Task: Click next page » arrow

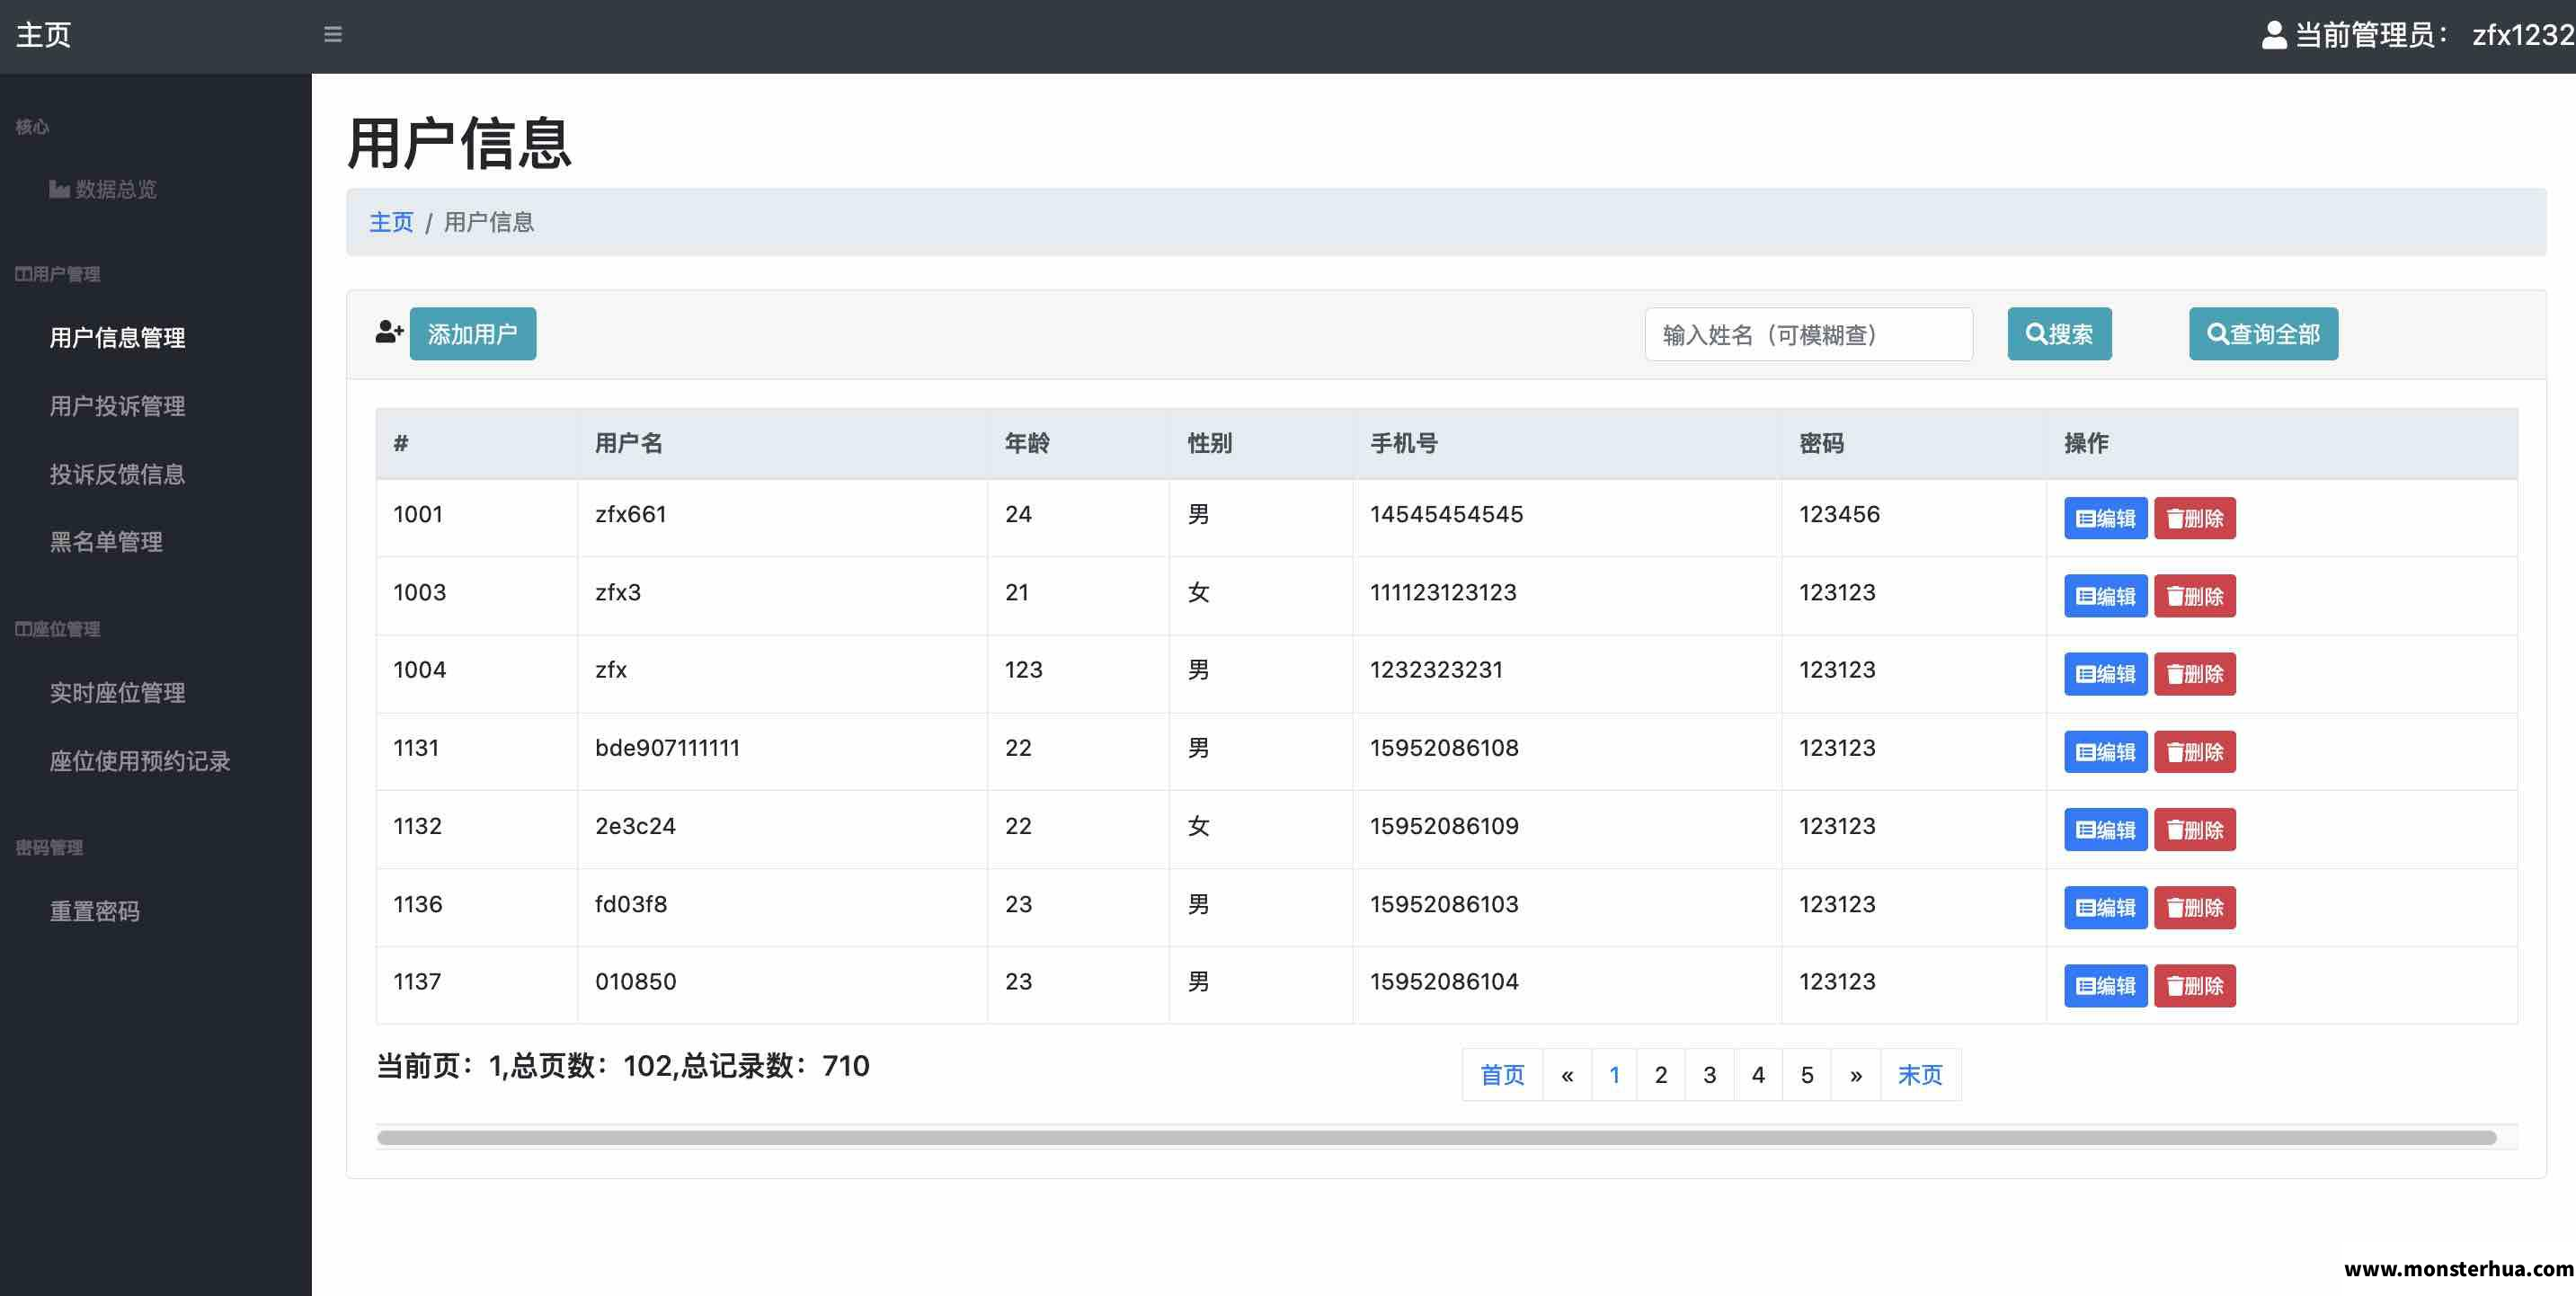Action: click(1856, 1075)
